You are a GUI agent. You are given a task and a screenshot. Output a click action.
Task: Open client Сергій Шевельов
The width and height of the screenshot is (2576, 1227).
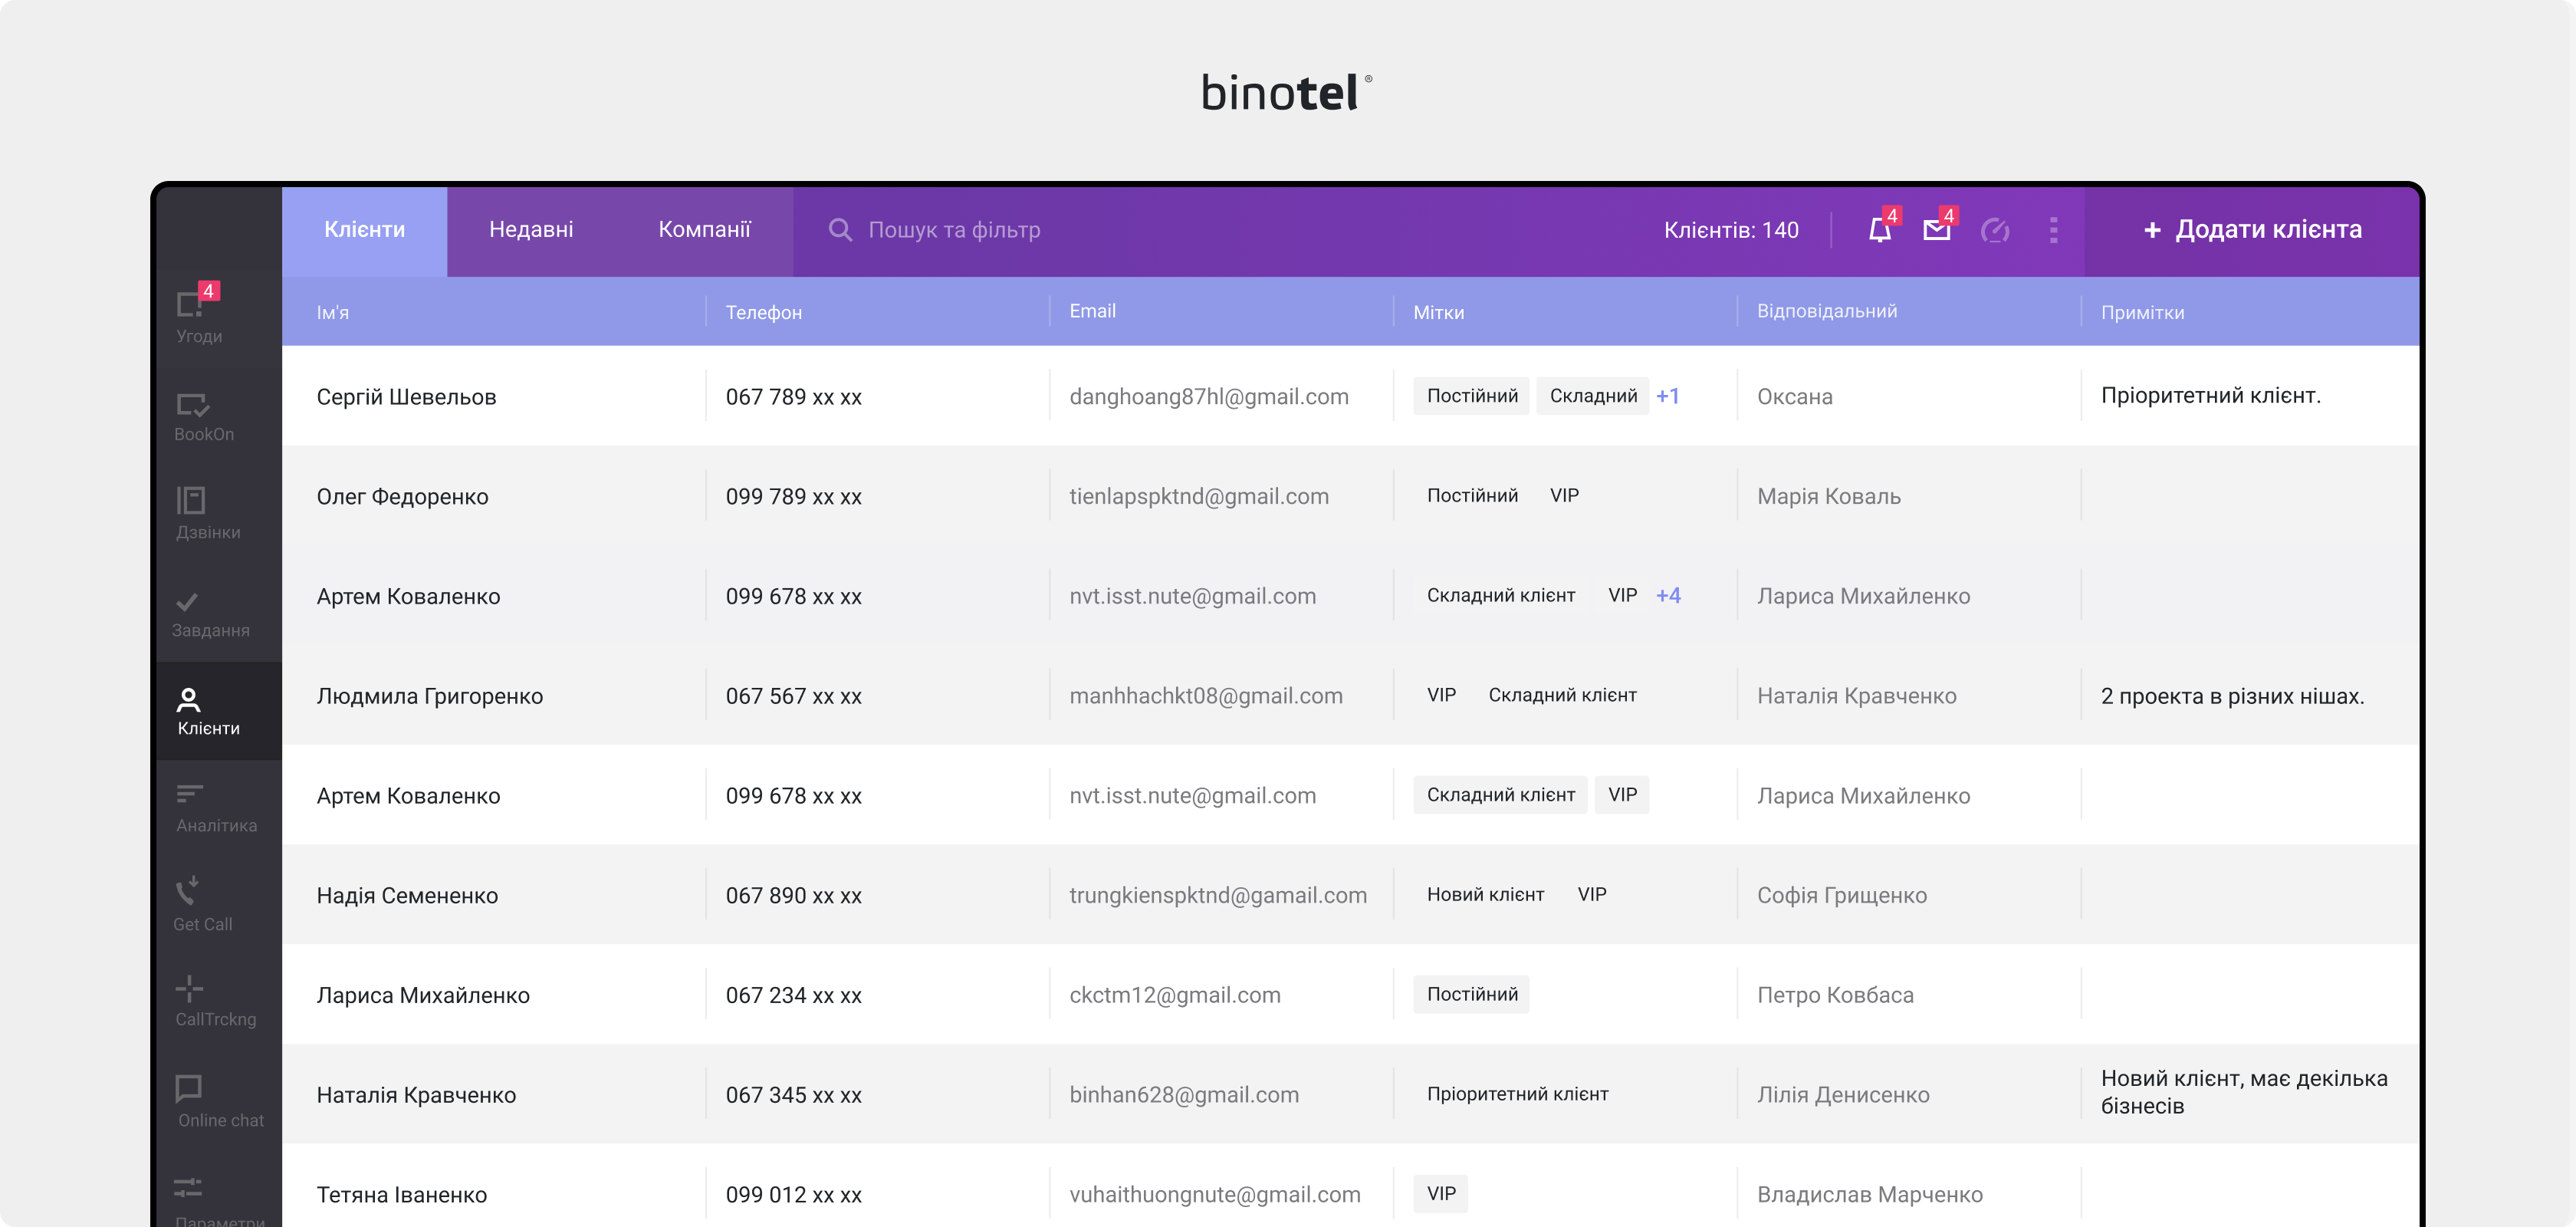(406, 397)
